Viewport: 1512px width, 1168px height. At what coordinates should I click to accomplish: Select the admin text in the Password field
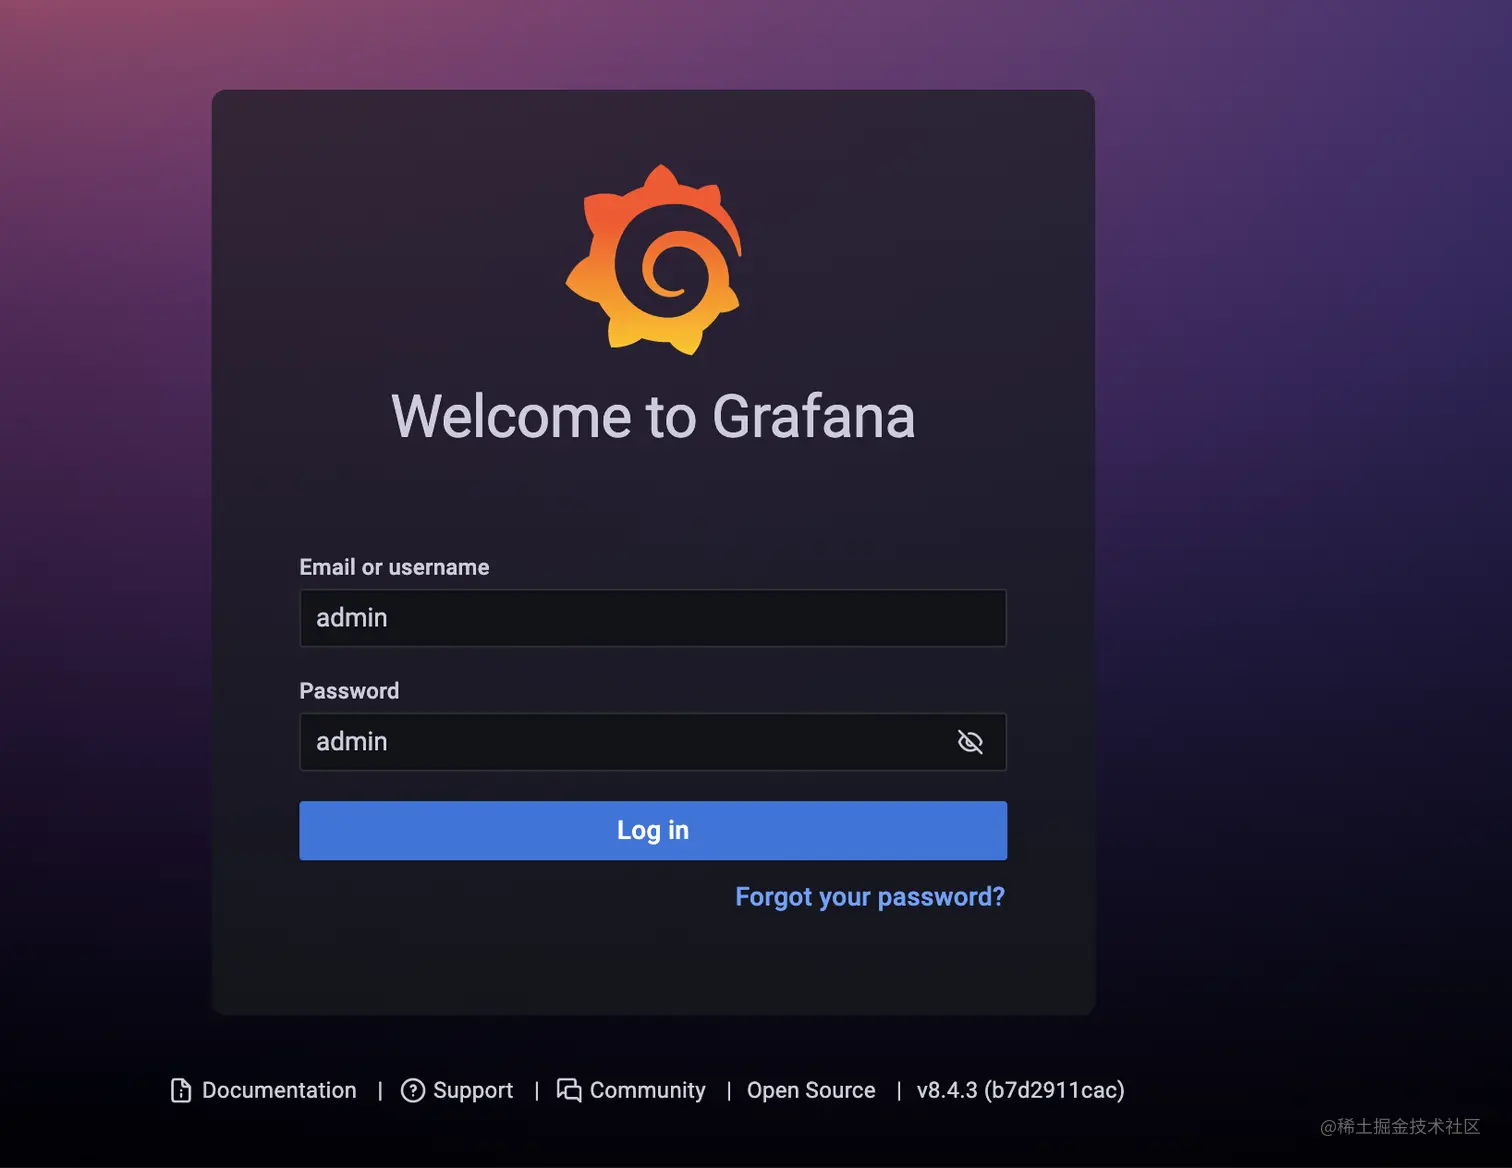[351, 742]
